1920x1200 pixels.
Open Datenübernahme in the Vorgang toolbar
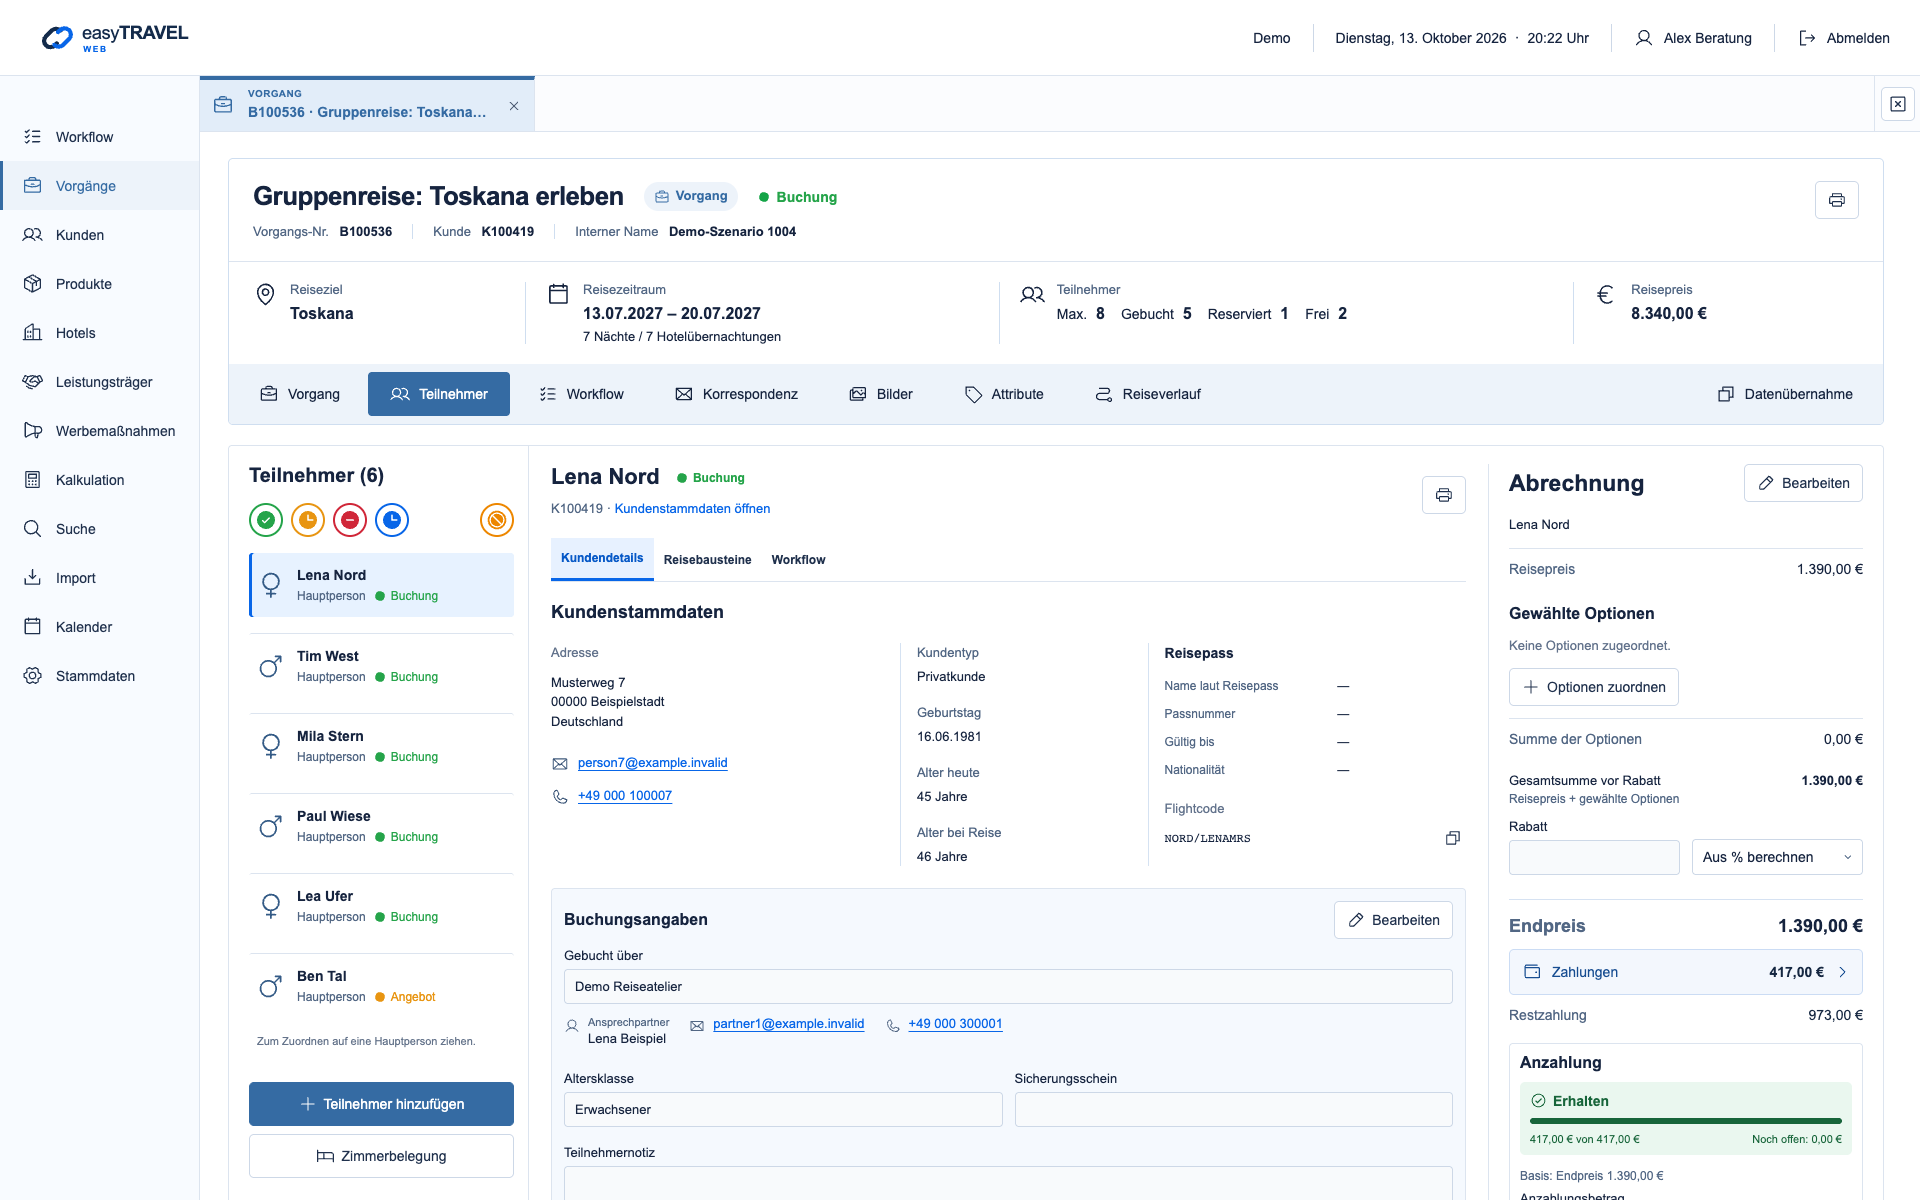(1785, 394)
